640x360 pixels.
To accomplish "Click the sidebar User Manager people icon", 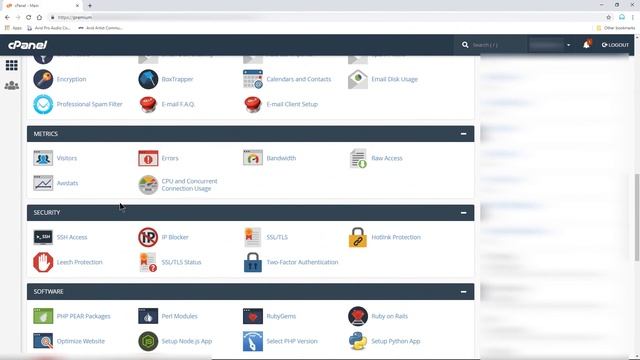I will 11,85.
